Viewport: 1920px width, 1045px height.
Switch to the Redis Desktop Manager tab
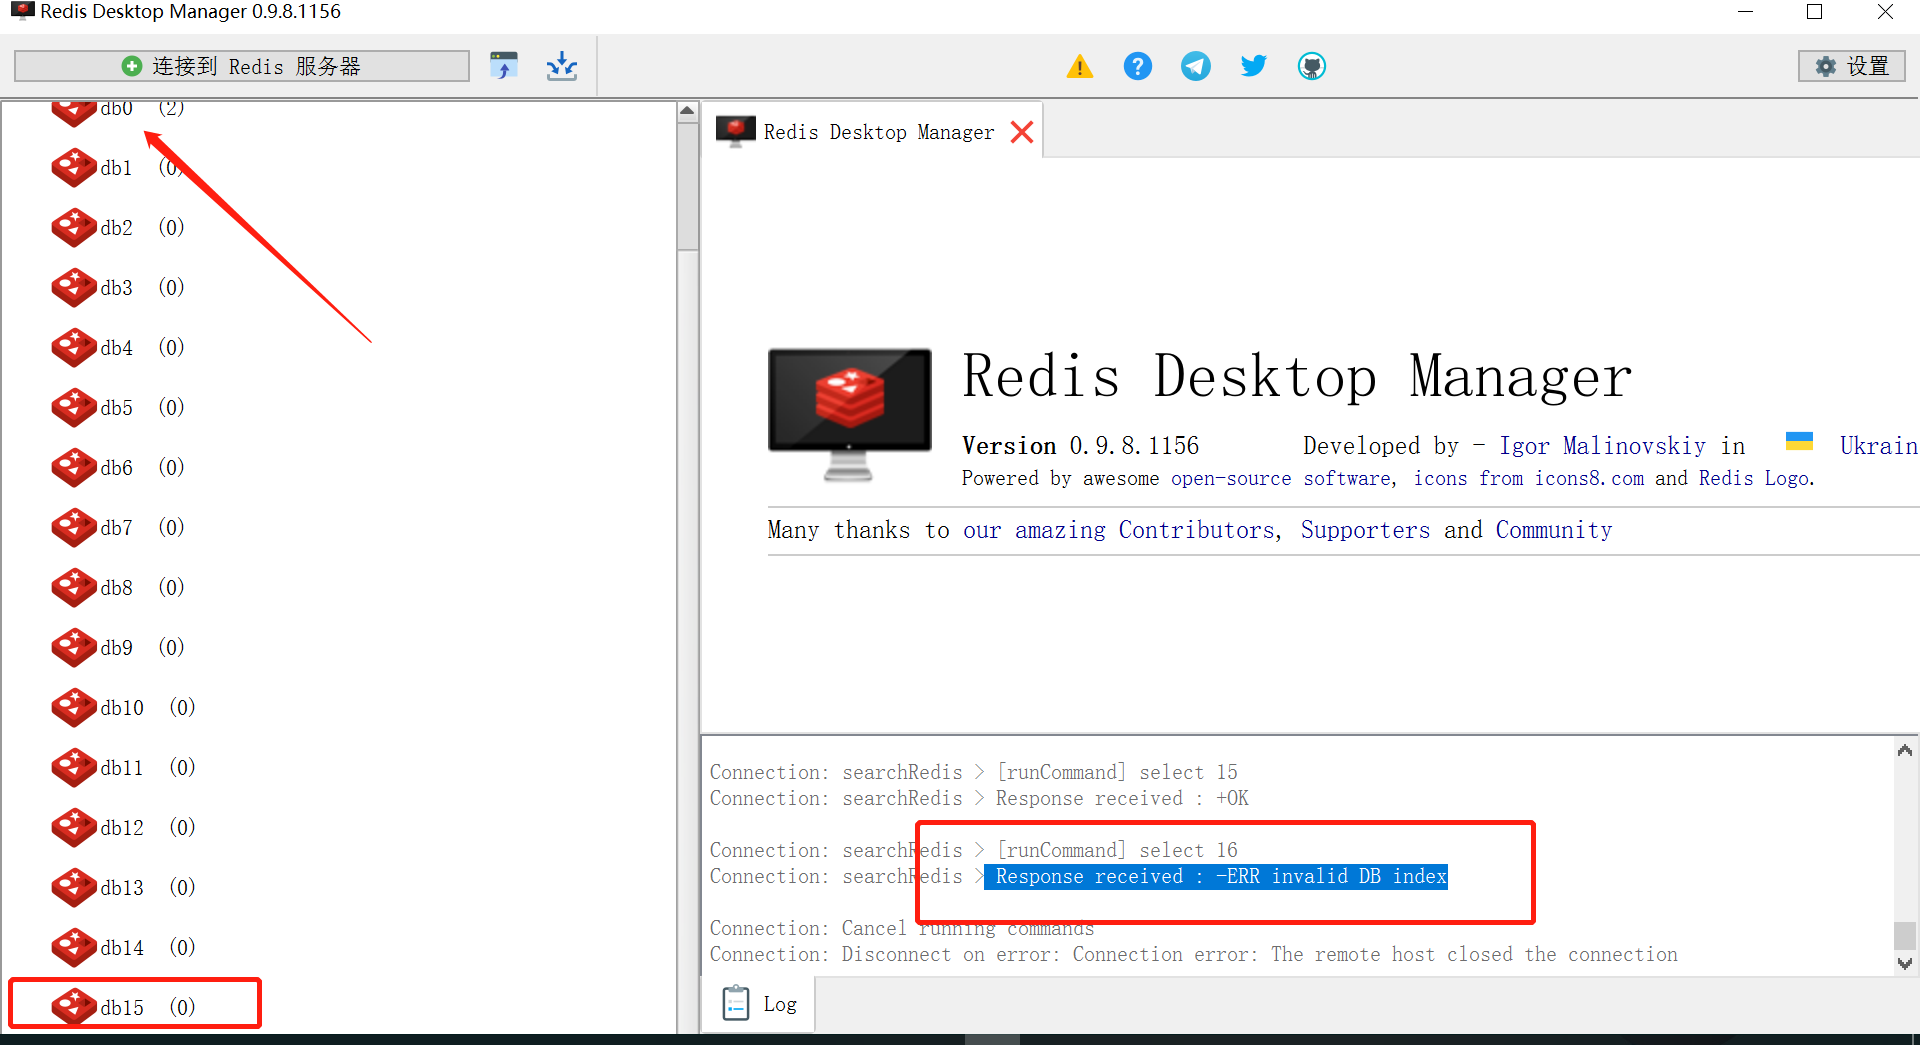click(877, 131)
